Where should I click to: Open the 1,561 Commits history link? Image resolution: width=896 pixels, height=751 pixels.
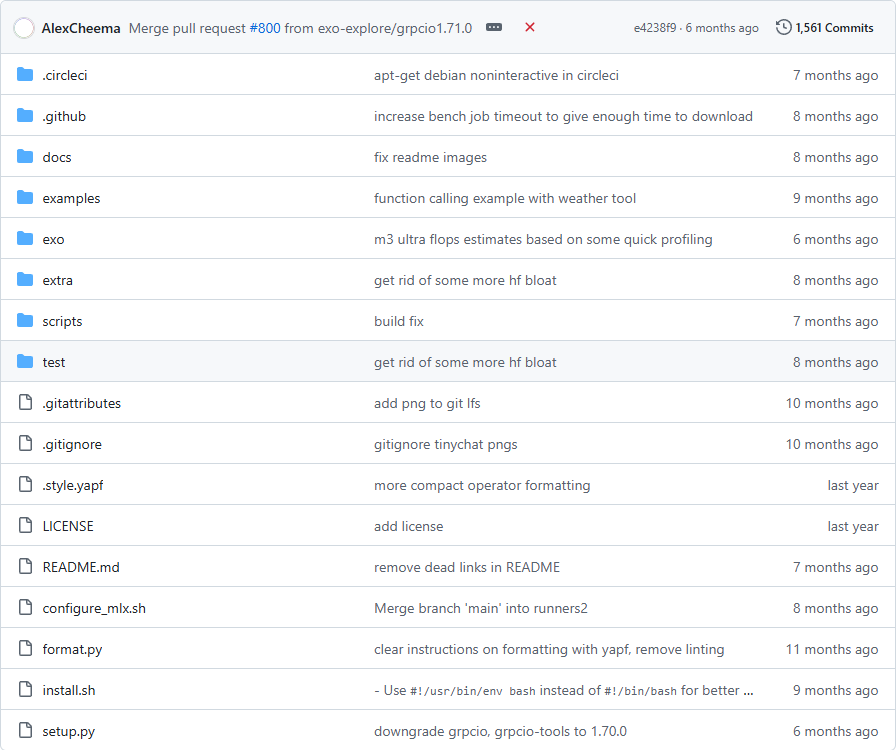[x=834, y=28]
